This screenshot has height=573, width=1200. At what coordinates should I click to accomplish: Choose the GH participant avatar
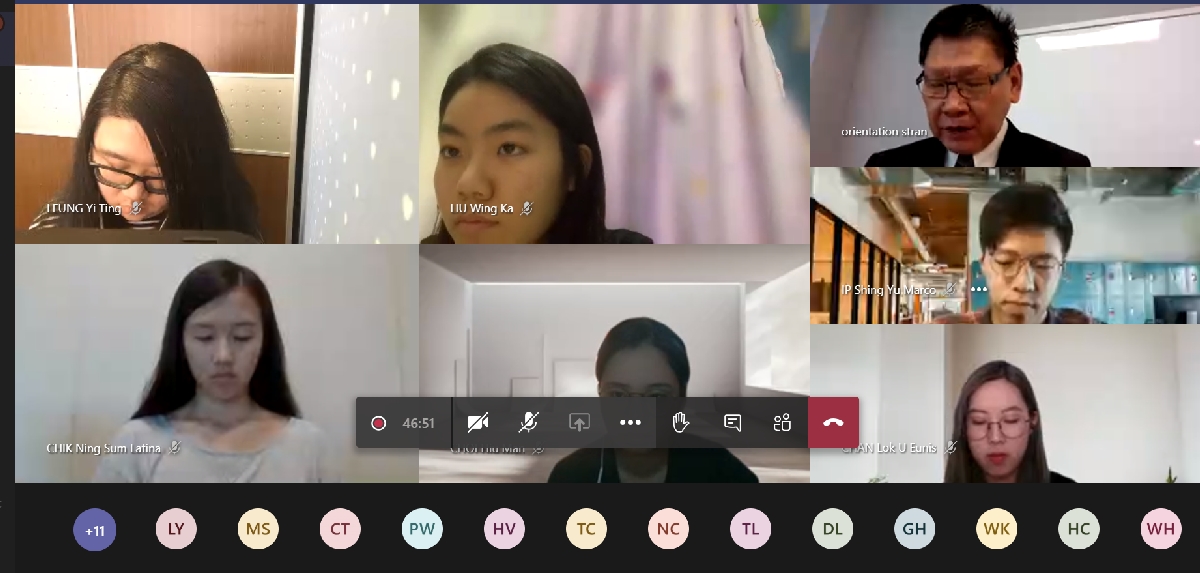[x=914, y=529]
